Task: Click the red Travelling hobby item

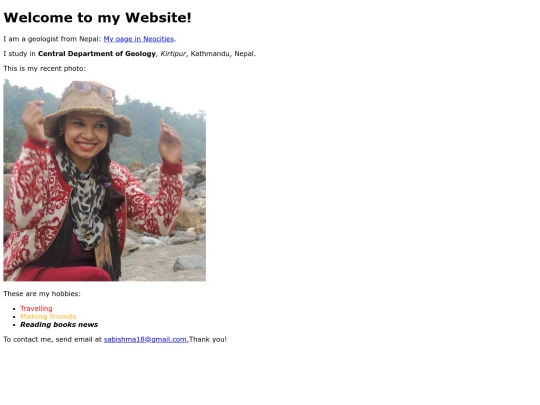Action: pyautogui.click(x=36, y=309)
